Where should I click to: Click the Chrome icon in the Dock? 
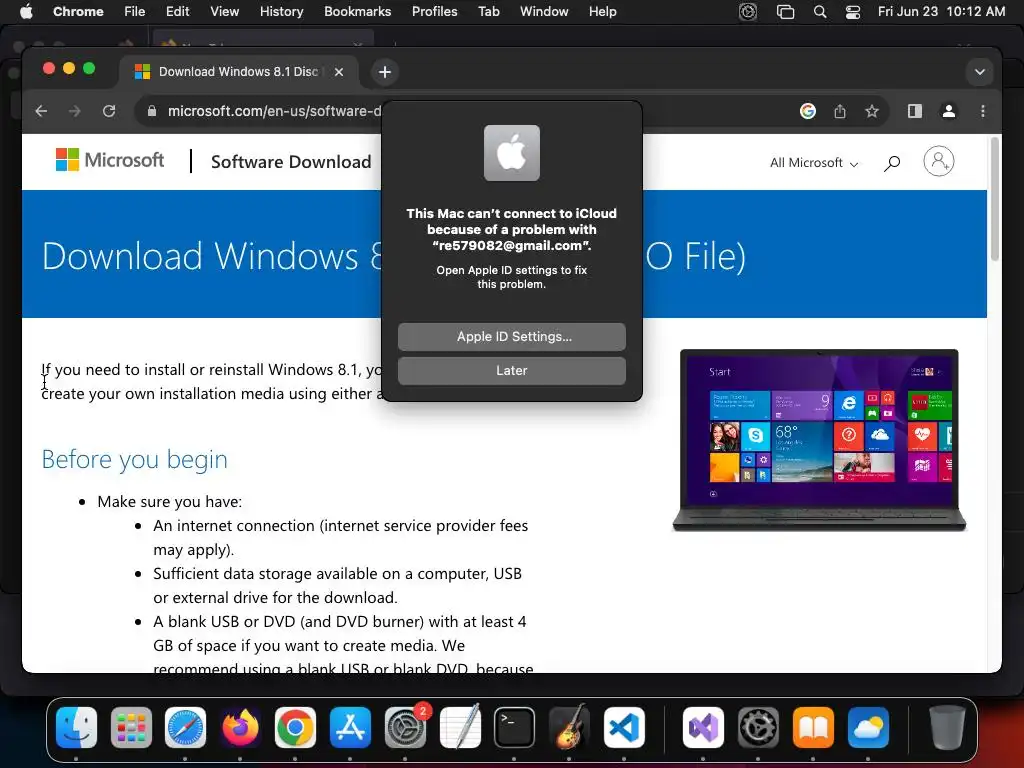pyautogui.click(x=295, y=727)
